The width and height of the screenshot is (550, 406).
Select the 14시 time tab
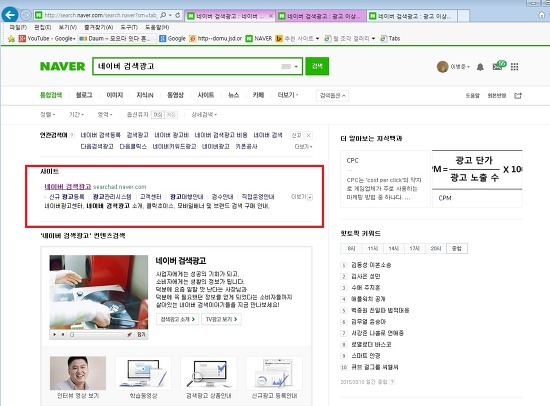394,248
